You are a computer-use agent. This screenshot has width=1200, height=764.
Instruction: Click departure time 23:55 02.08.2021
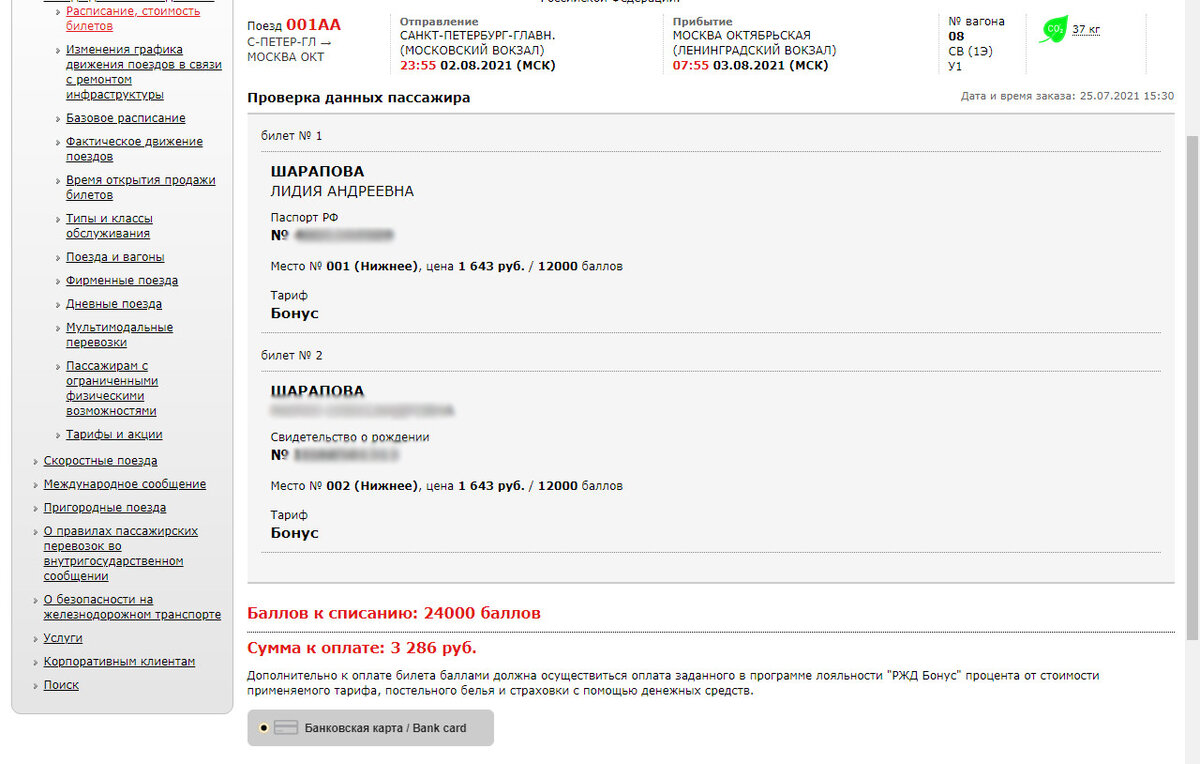[477, 65]
